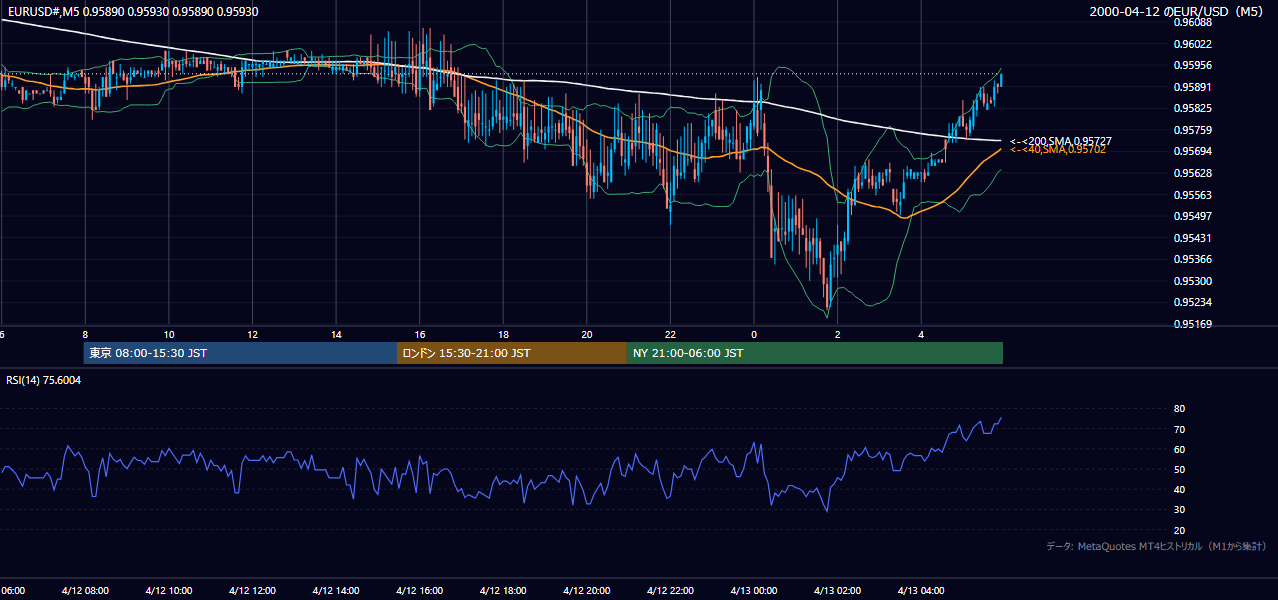The width and height of the screenshot is (1278, 600).
Task: Select the Tokyo 08:00-15:30 JST session bar
Action: click(x=240, y=353)
